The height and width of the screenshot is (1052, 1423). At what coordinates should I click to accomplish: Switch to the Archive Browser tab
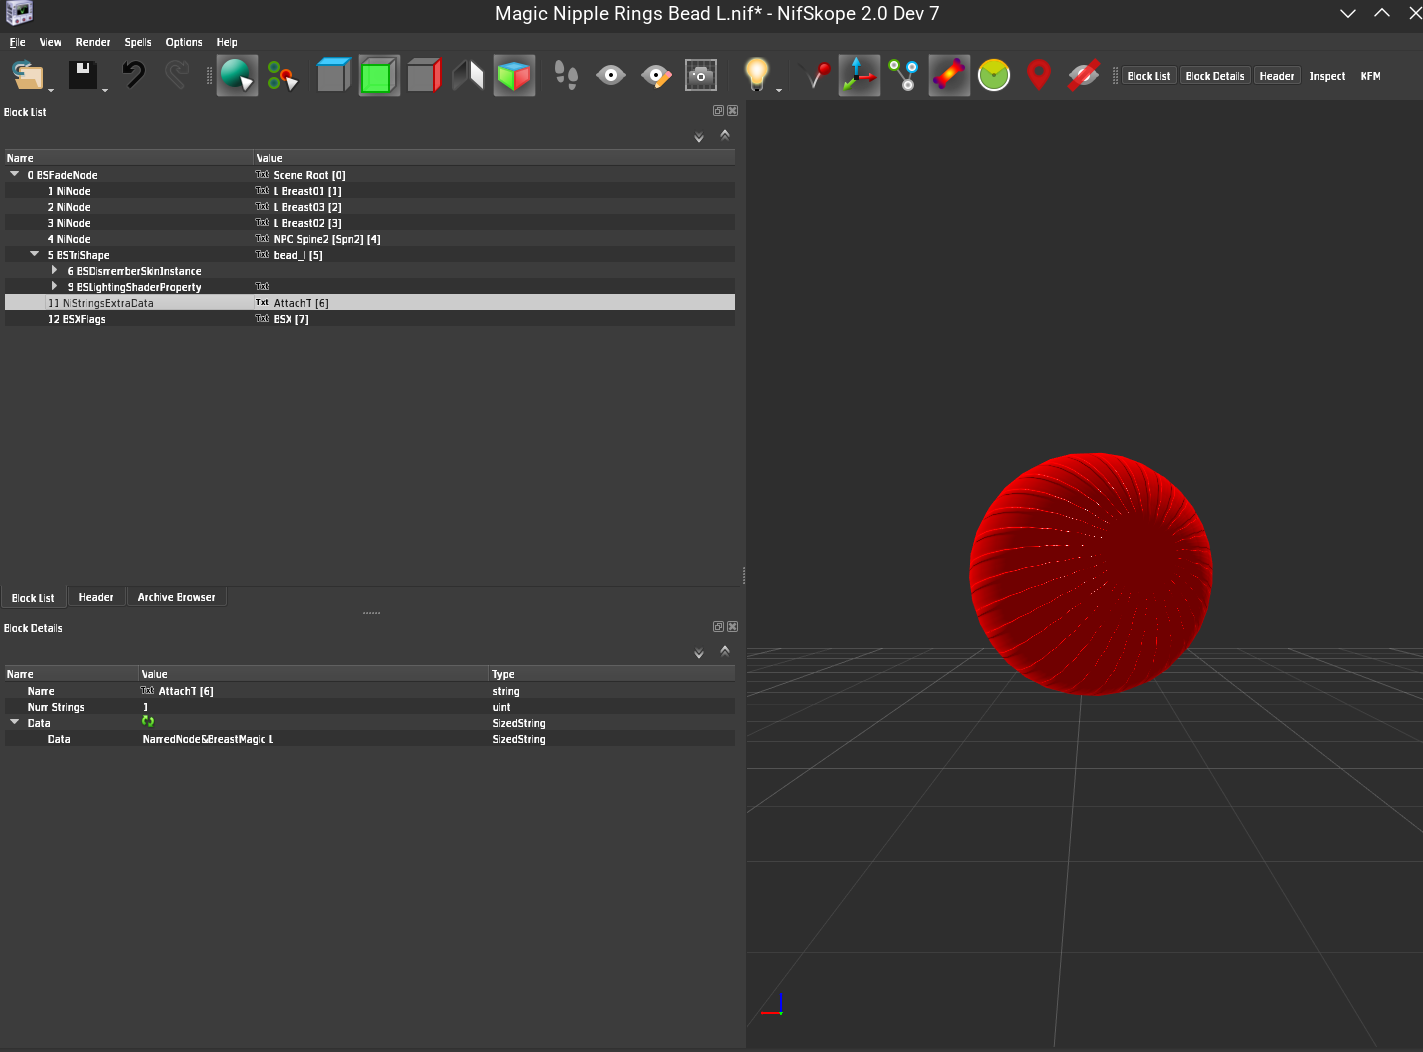(x=177, y=597)
